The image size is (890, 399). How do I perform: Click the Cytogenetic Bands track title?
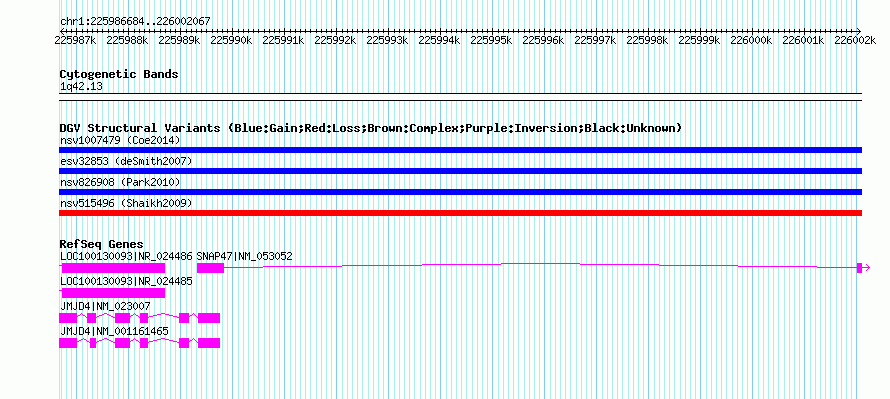tap(119, 74)
